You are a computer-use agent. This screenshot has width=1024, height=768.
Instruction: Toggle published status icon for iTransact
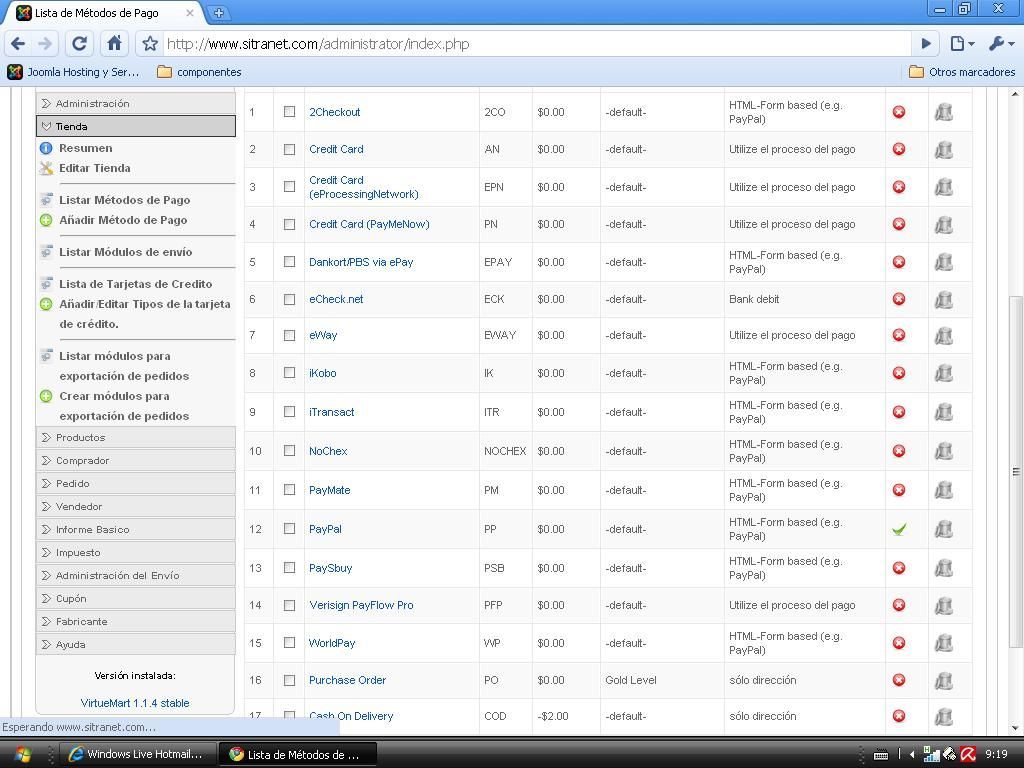pyautogui.click(x=899, y=412)
